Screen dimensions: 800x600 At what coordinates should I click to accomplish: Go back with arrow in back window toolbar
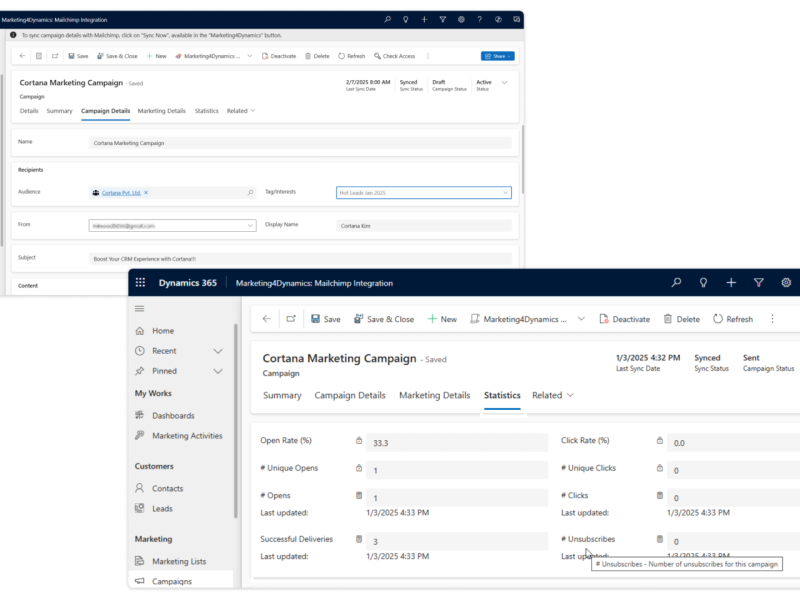[x=22, y=56]
